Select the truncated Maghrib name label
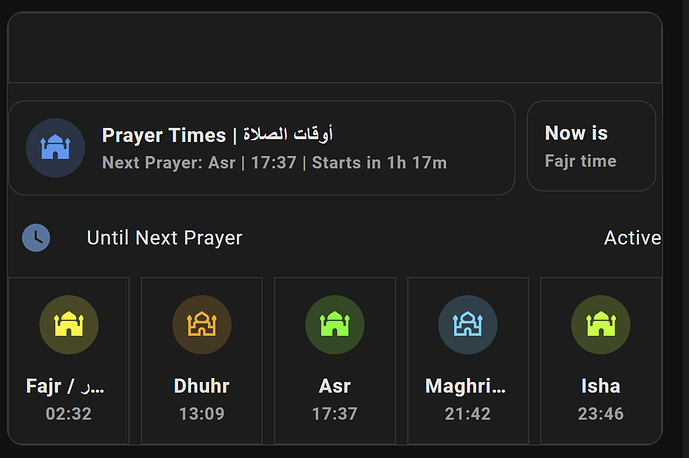 coord(466,386)
